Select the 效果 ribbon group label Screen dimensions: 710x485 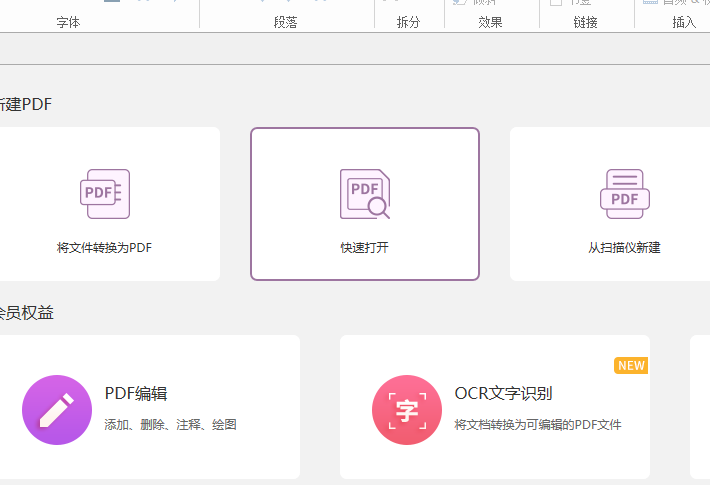(490, 22)
